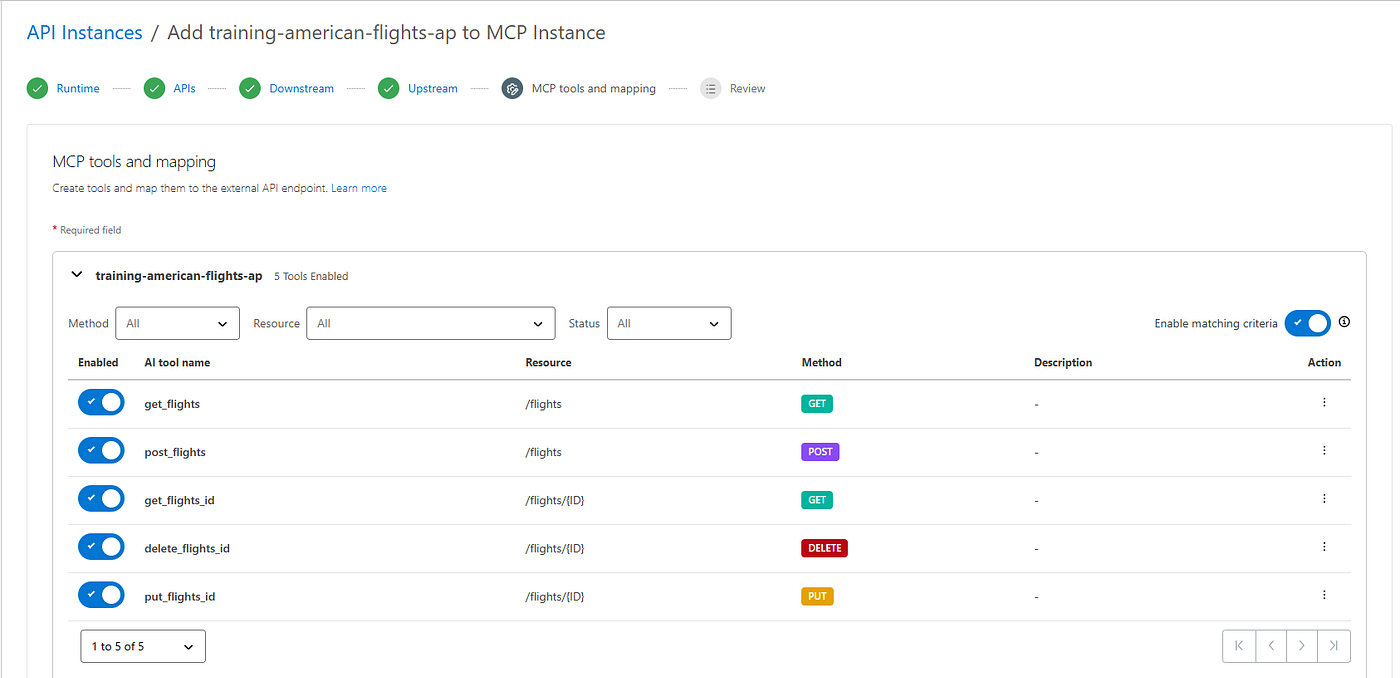Click the GET method badge for get_flights_id
Image resolution: width=1400 pixels, height=678 pixels.
point(817,500)
